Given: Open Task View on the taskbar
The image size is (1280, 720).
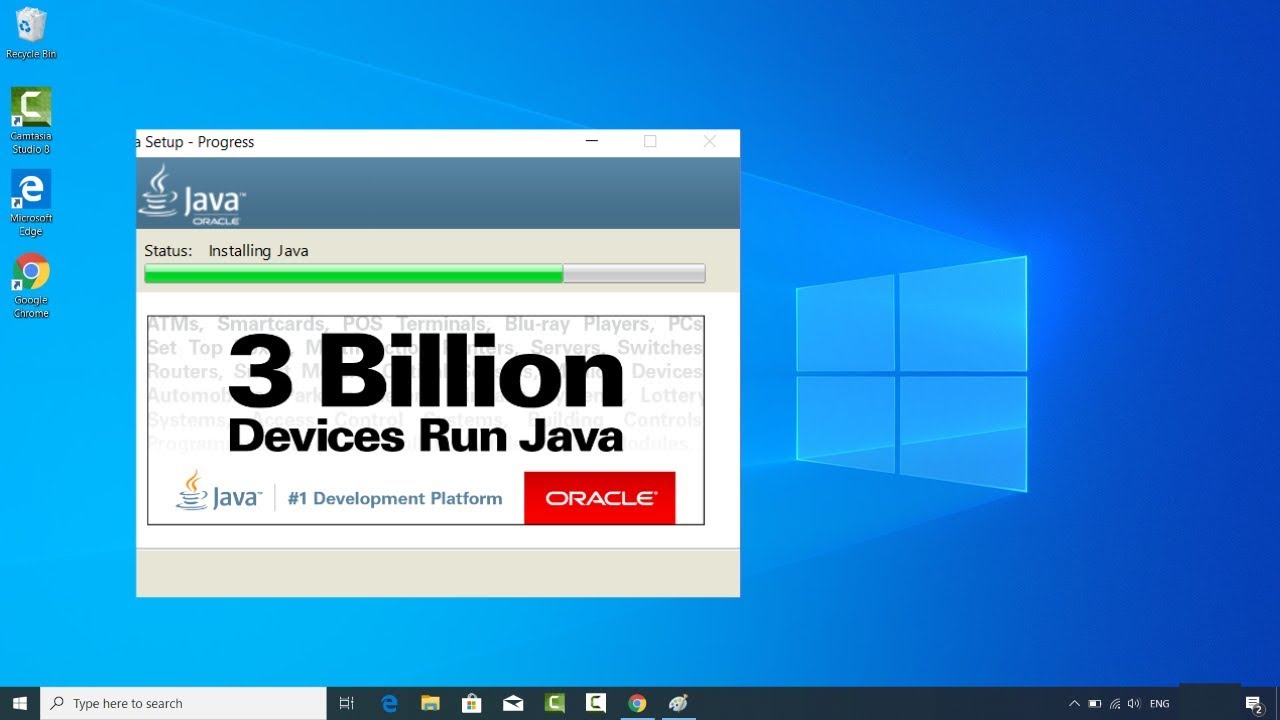Looking at the screenshot, I should coord(346,702).
